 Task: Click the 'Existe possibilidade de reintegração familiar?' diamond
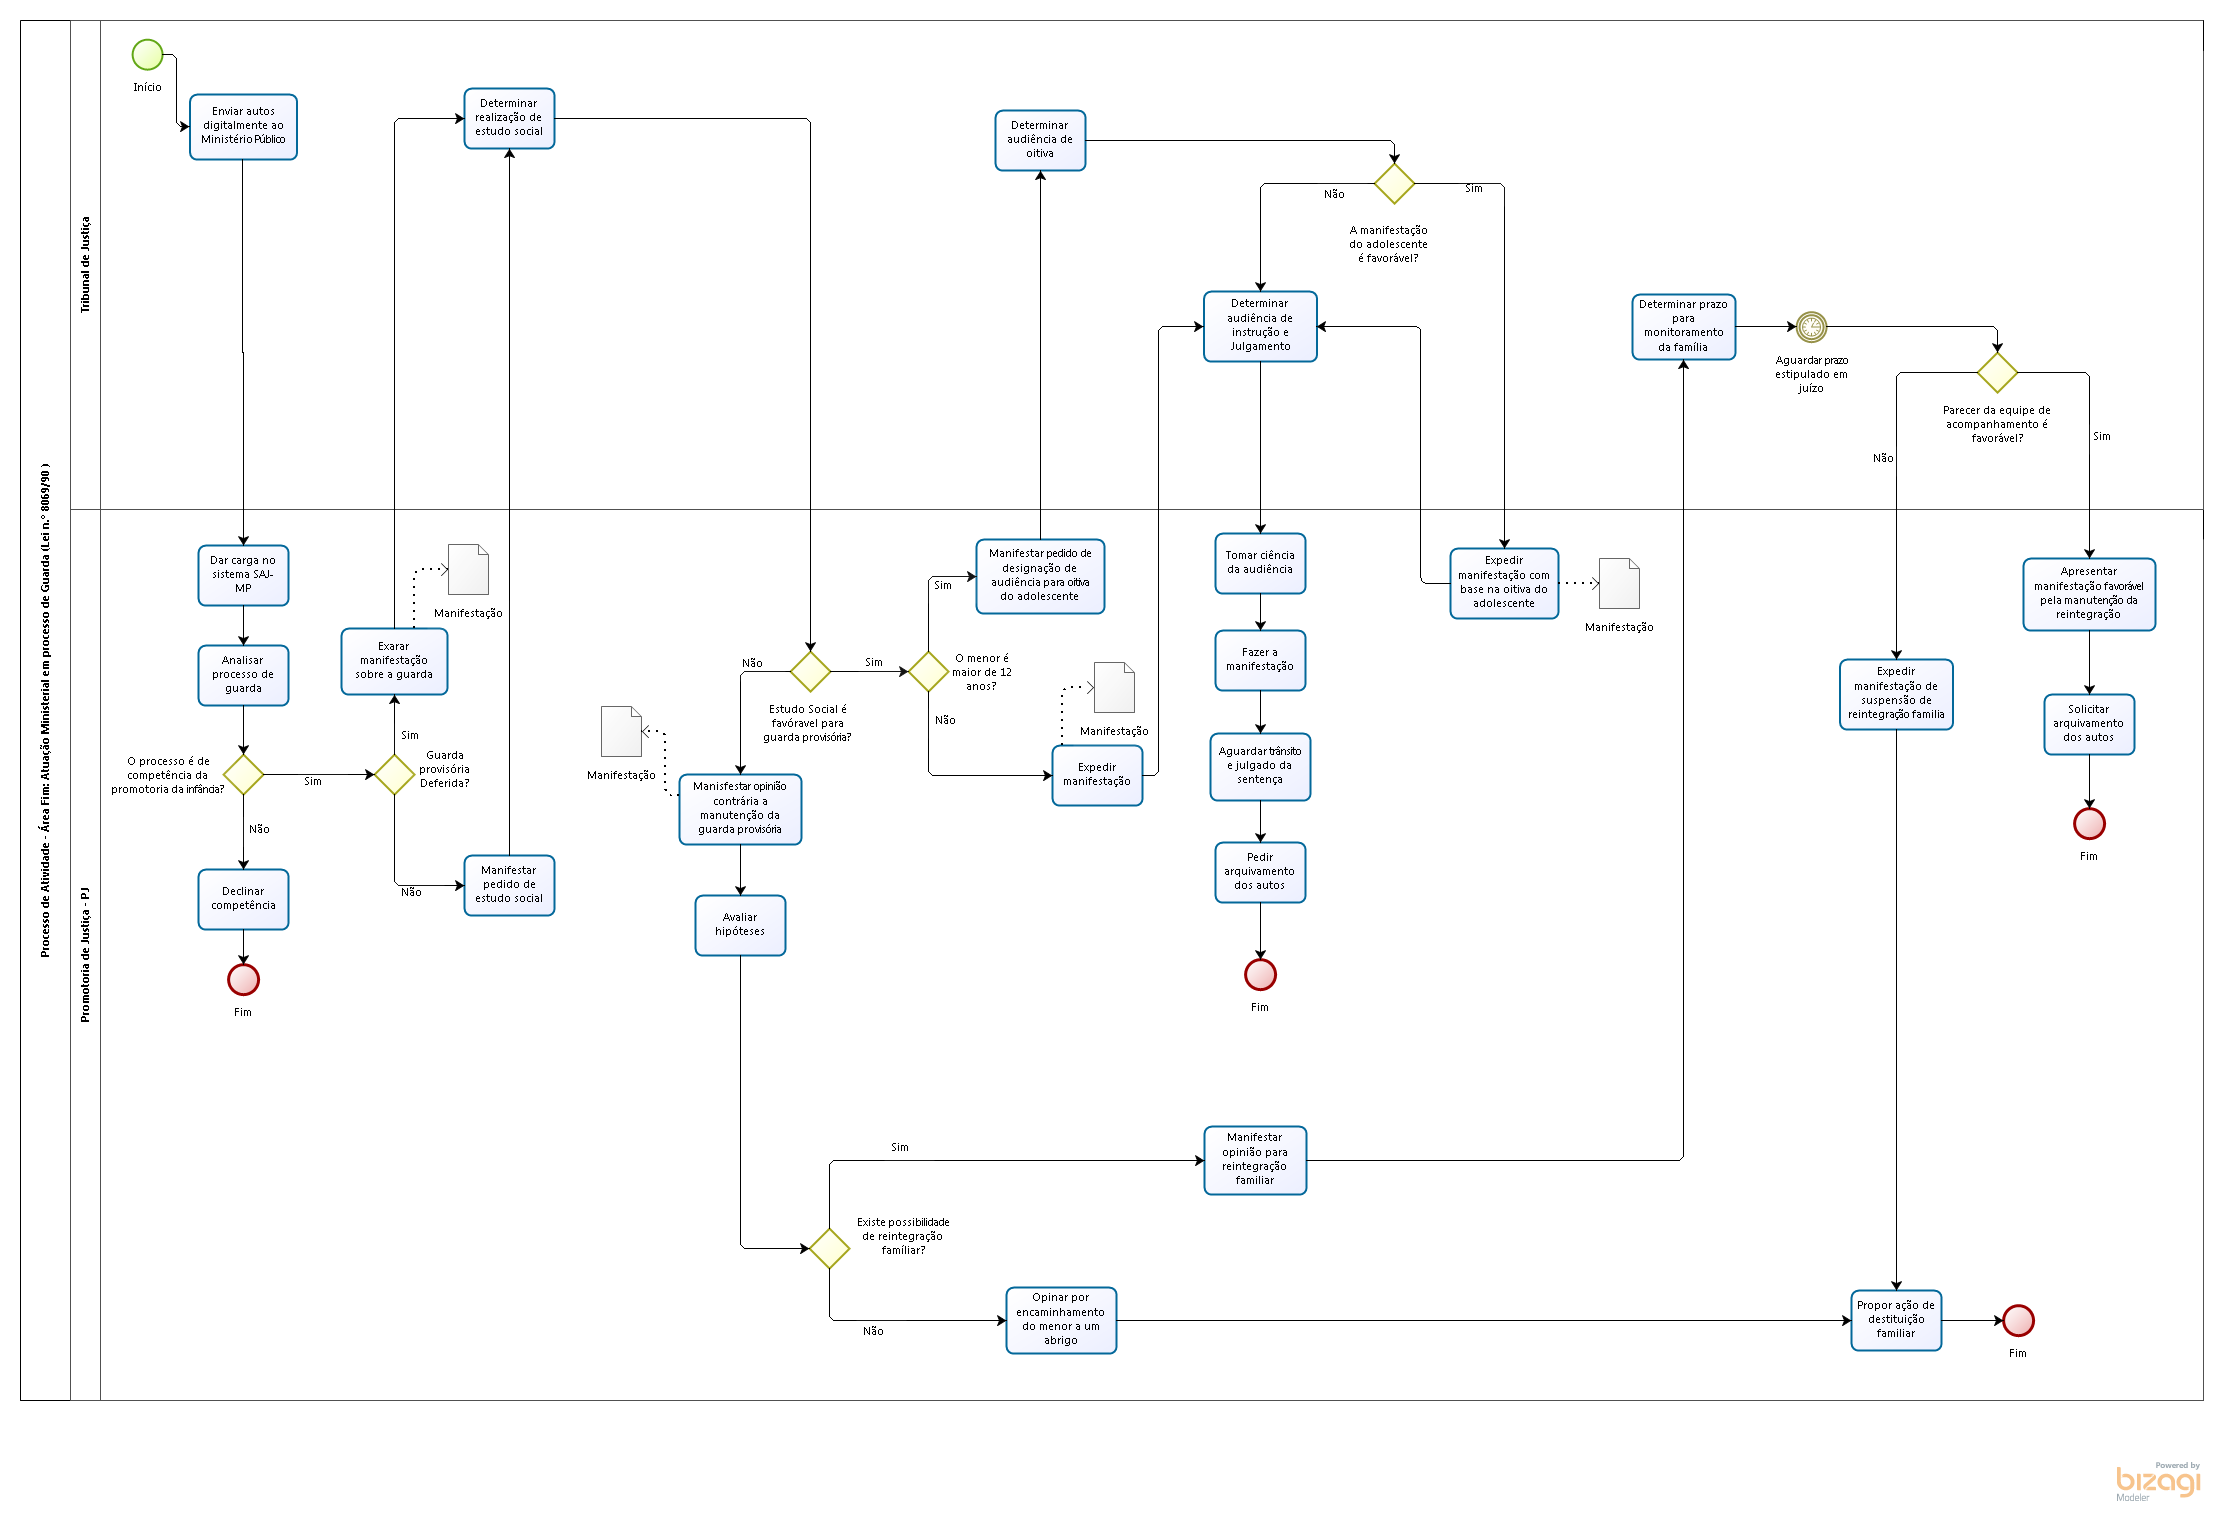pyautogui.click(x=829, y=1248)
